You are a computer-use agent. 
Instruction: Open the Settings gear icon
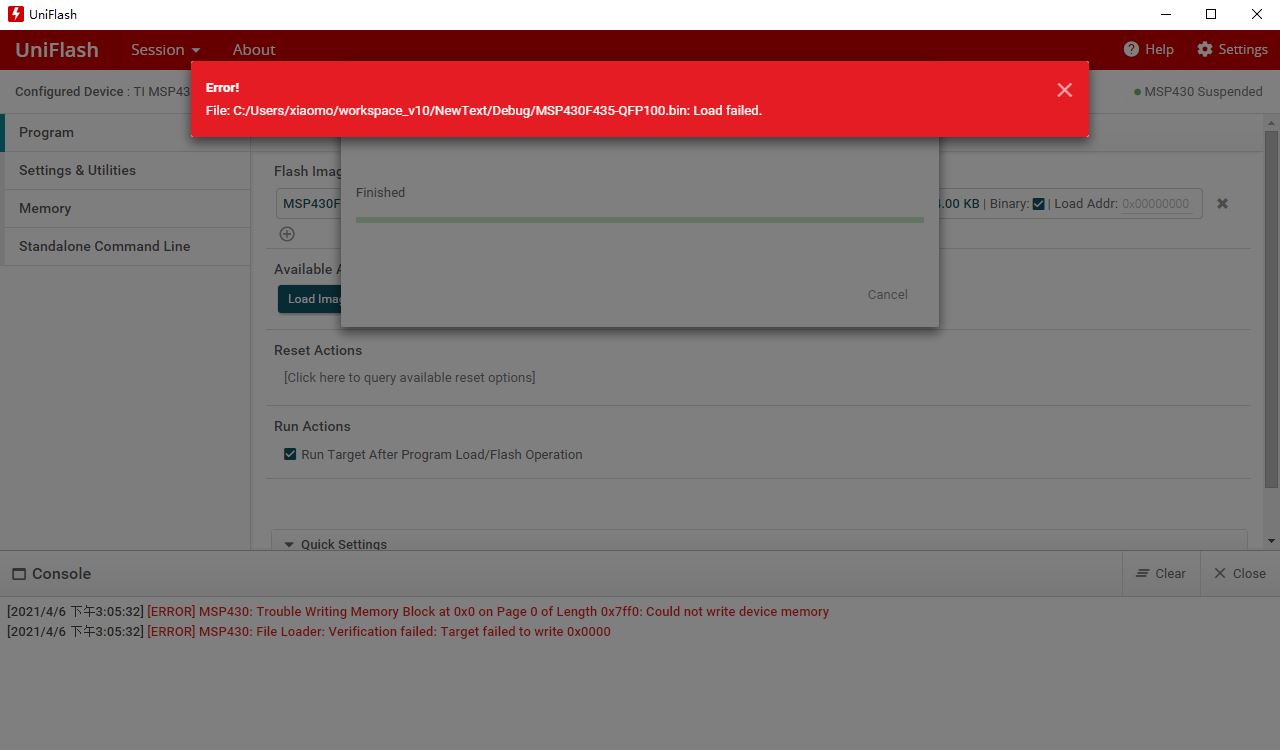[x=1204, y=49]
